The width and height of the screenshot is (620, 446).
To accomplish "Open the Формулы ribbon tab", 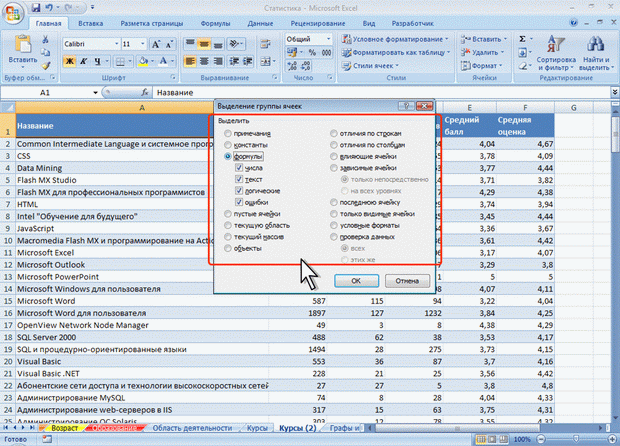I will 215,23.
